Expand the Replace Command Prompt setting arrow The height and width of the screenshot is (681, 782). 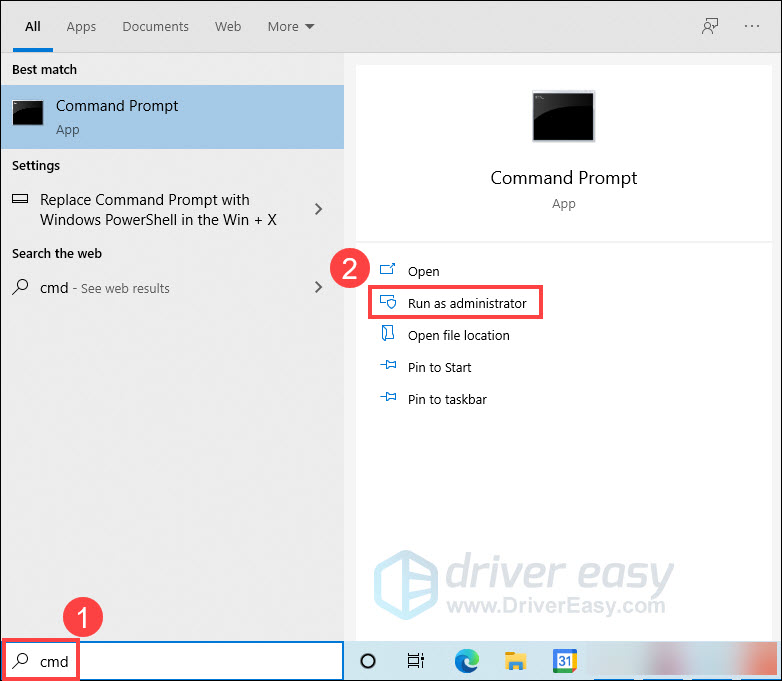(x=319, y=209)
